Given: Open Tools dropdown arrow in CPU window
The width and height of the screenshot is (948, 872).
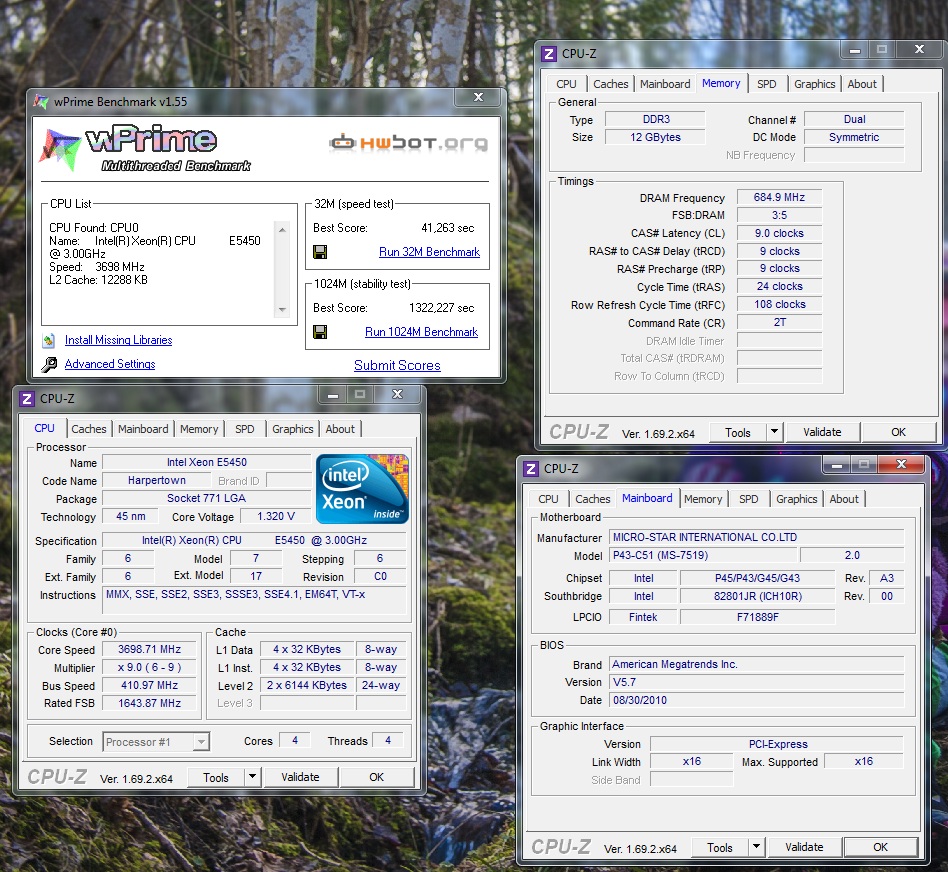Looking at the screenshot, I should 253,777.
